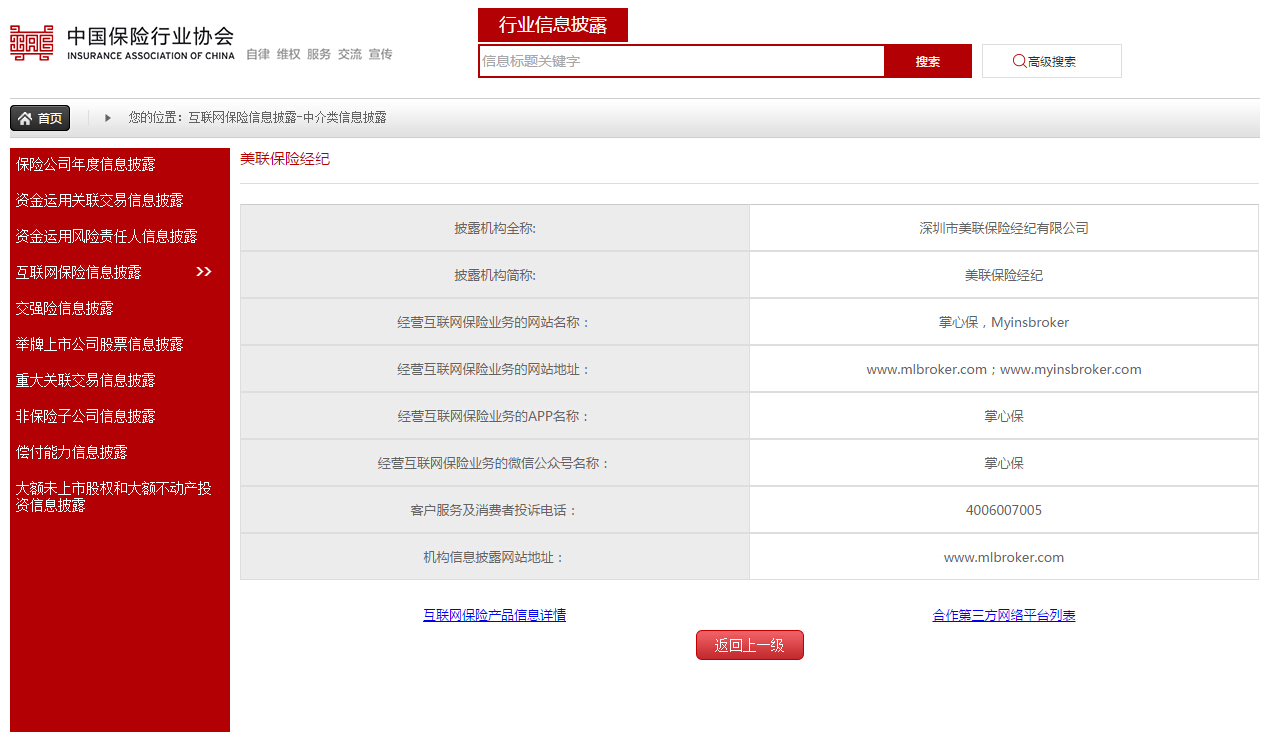Open 资金运用关联交易信息披露 in sidebar
This screenshot has width=1267, height=733.
(x=100, y=200)
